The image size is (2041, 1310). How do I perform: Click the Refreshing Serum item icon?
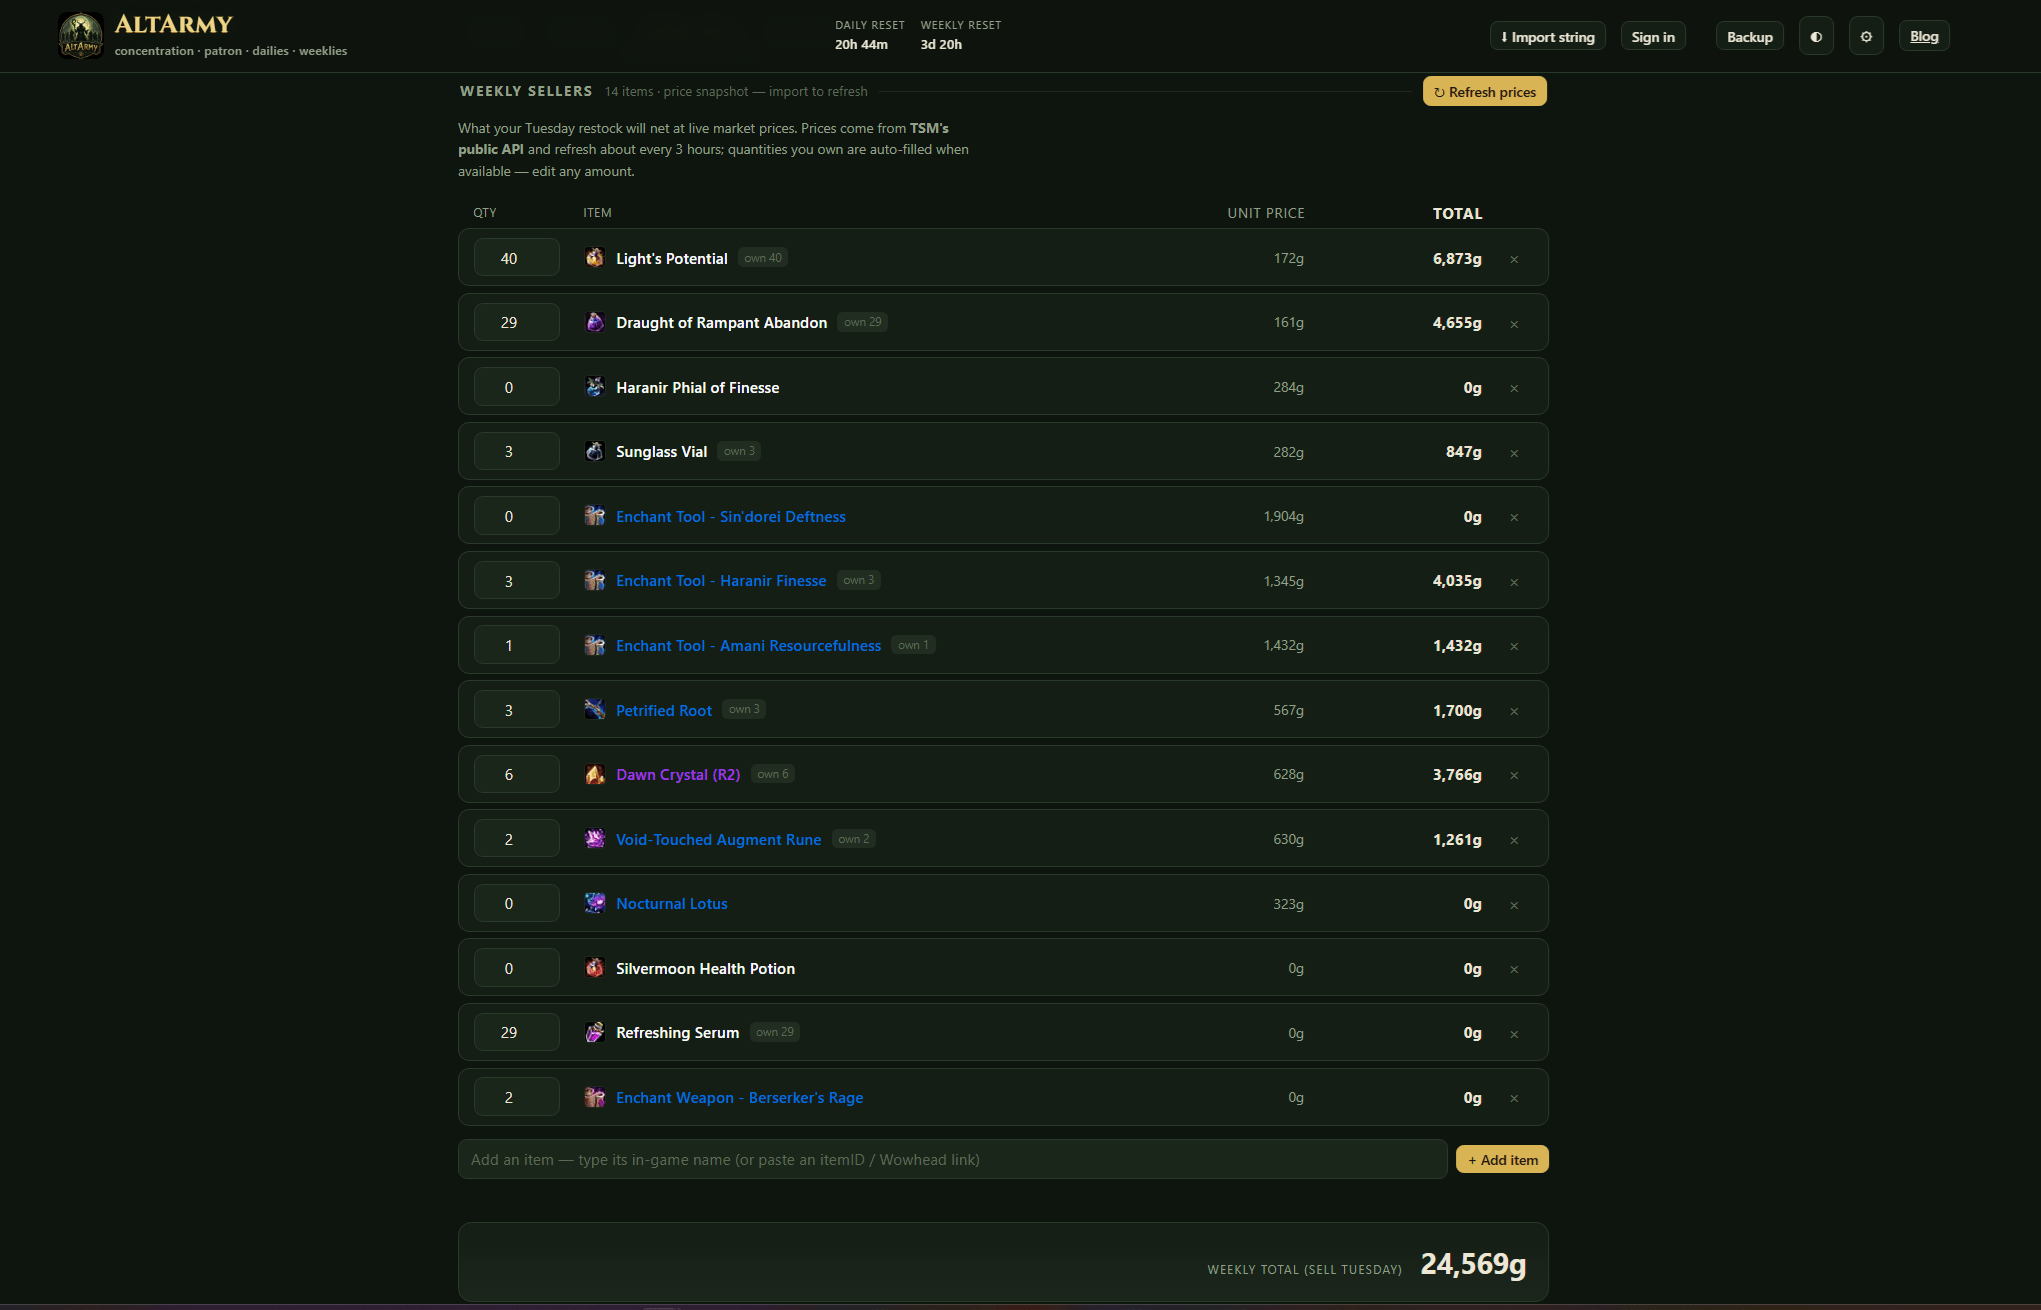595,1032
